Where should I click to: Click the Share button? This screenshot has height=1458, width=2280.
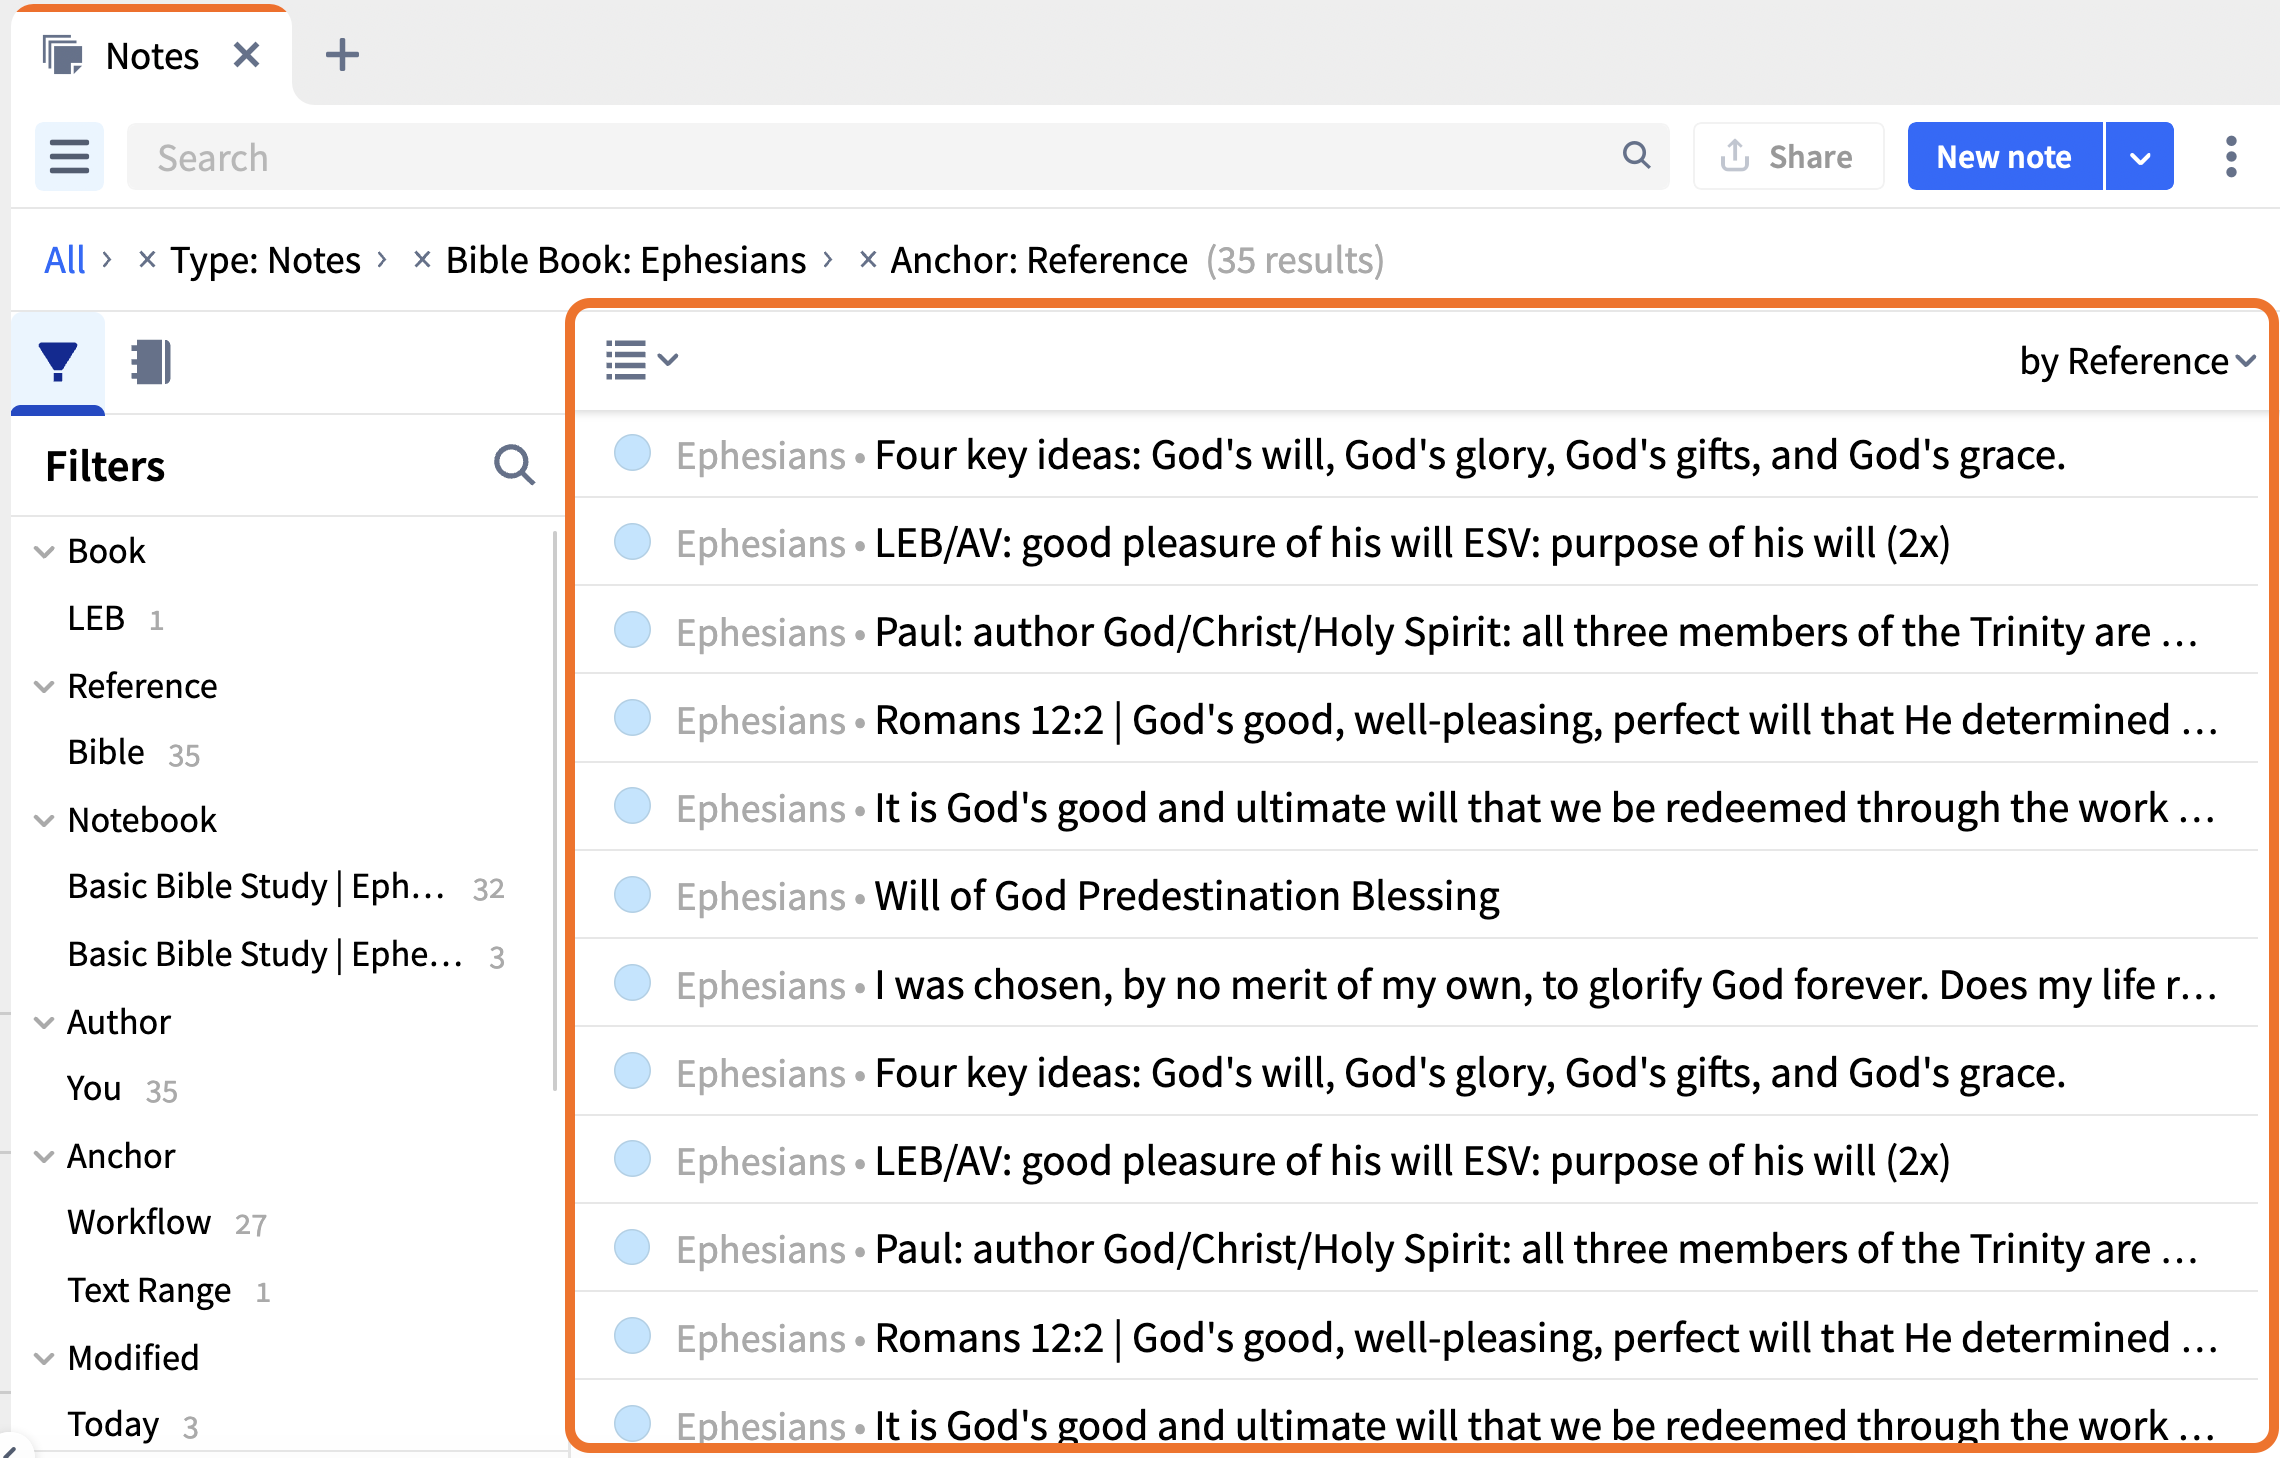(x=1788, y=157)
